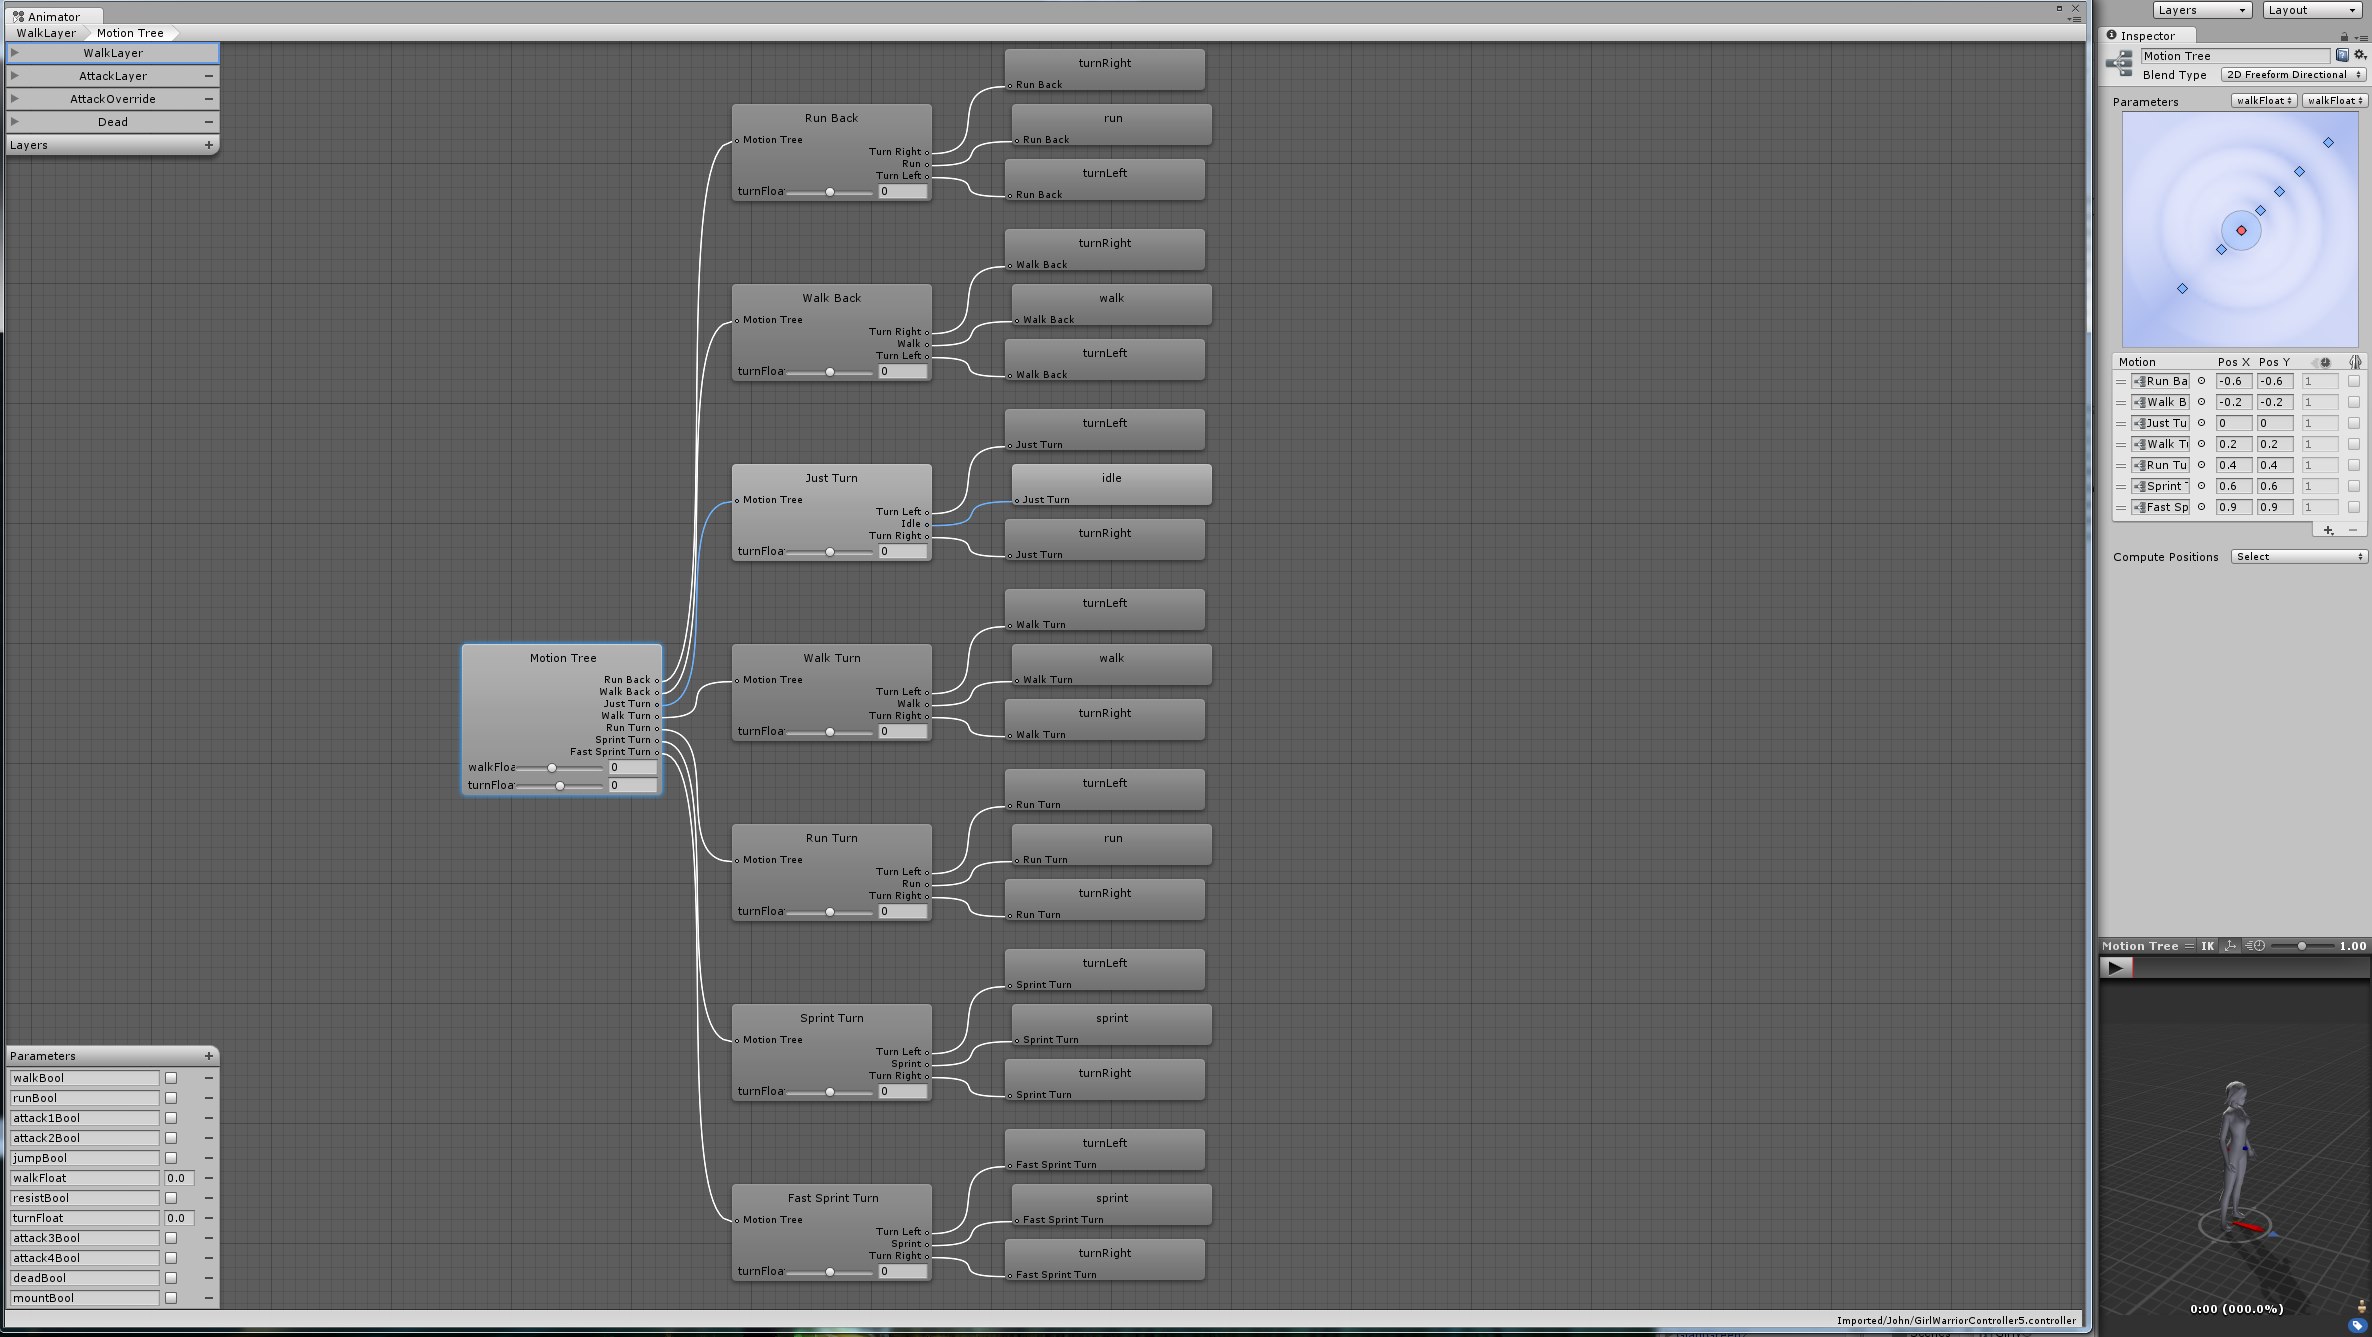Open the Blend Type dropdown
The image size is (2372, 1337).
(x=2293, y=75)
